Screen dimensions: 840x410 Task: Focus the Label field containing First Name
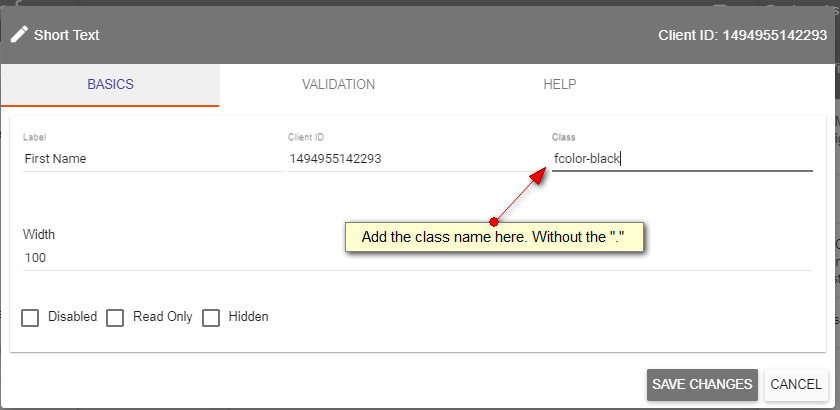(x=152, y=158)
